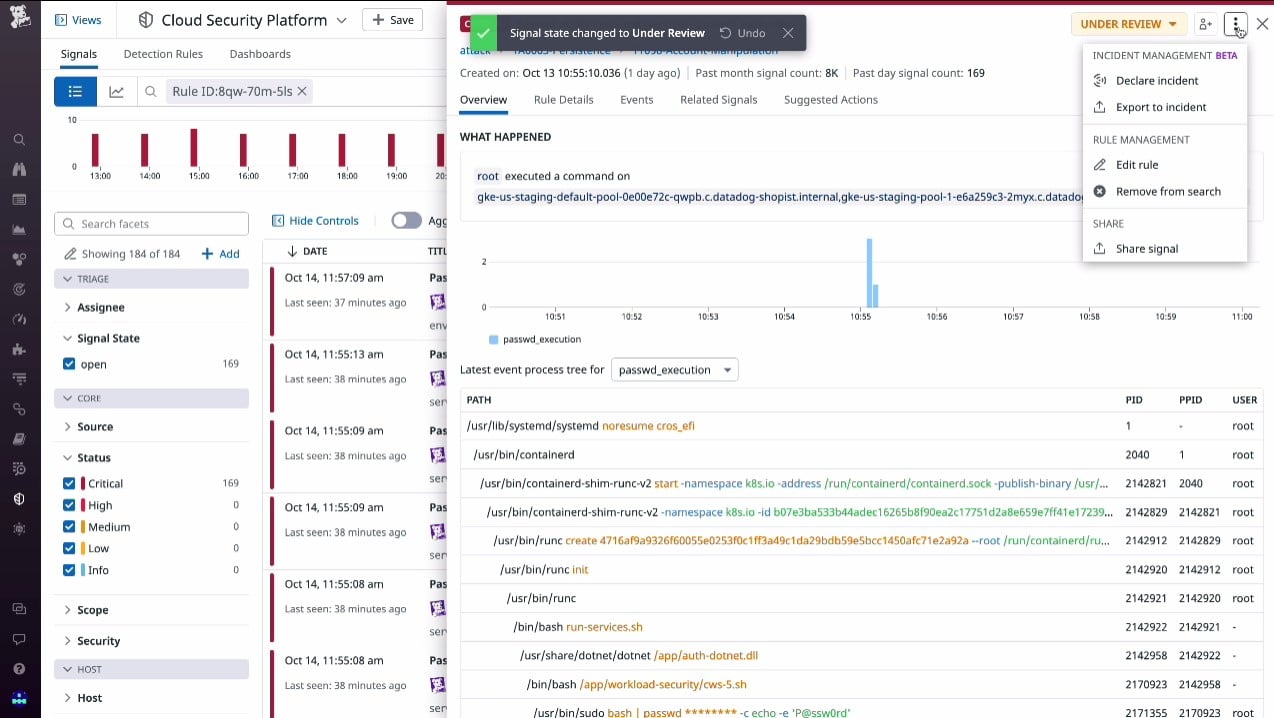Open the bug icon in left sidebar
The image size is (1274, 718).
(x=19, y=528)
